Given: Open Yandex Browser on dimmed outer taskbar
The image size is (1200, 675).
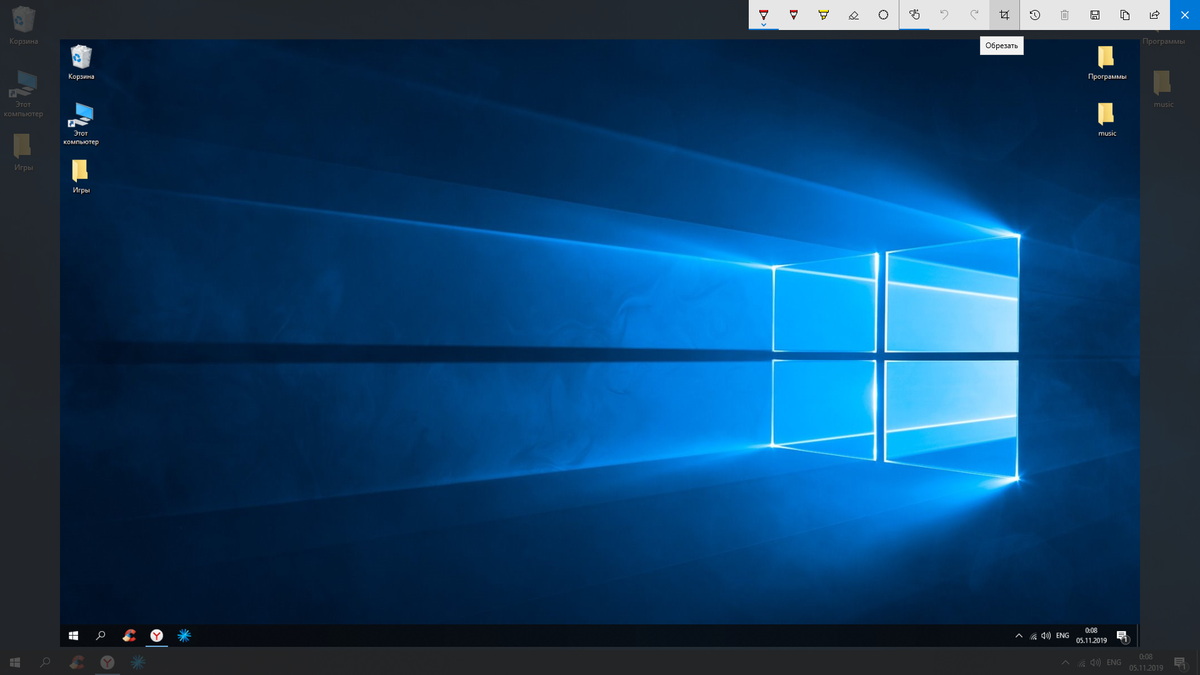Looking at the screenshot, I should [107, 662].
